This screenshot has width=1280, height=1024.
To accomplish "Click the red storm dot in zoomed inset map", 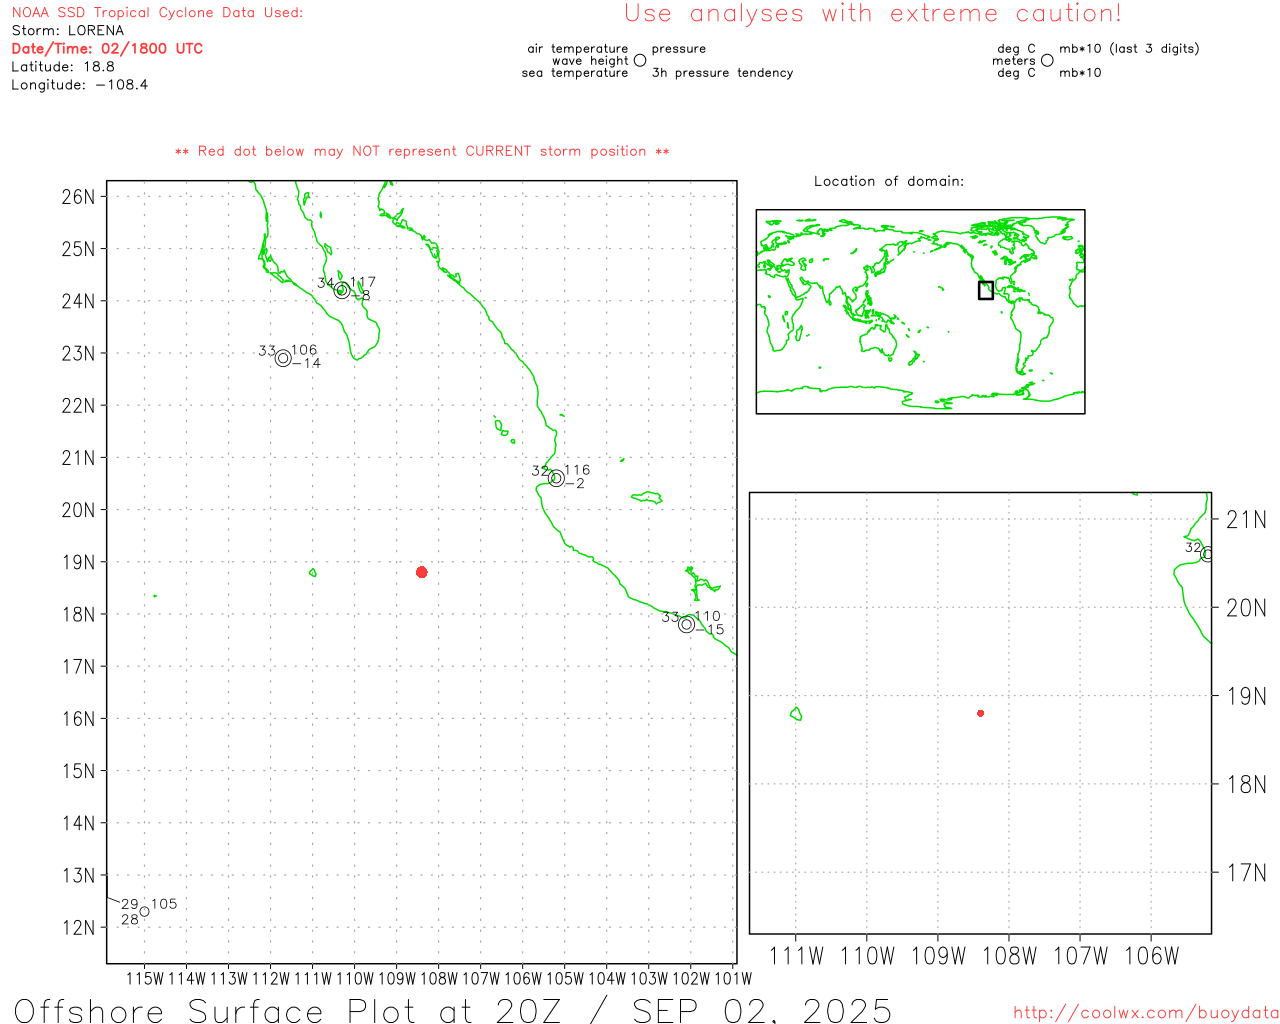I will [x=980, y=713].
